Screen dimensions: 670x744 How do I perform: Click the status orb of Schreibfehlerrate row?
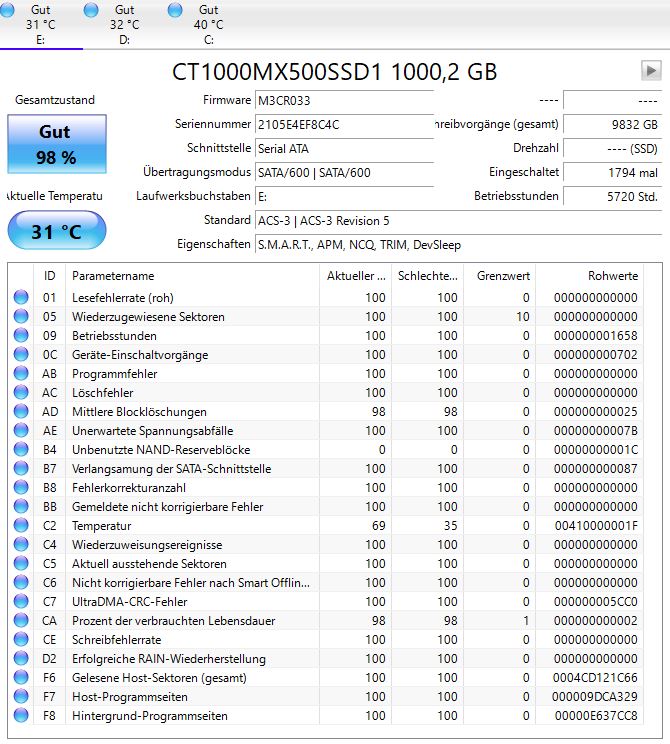21,639
